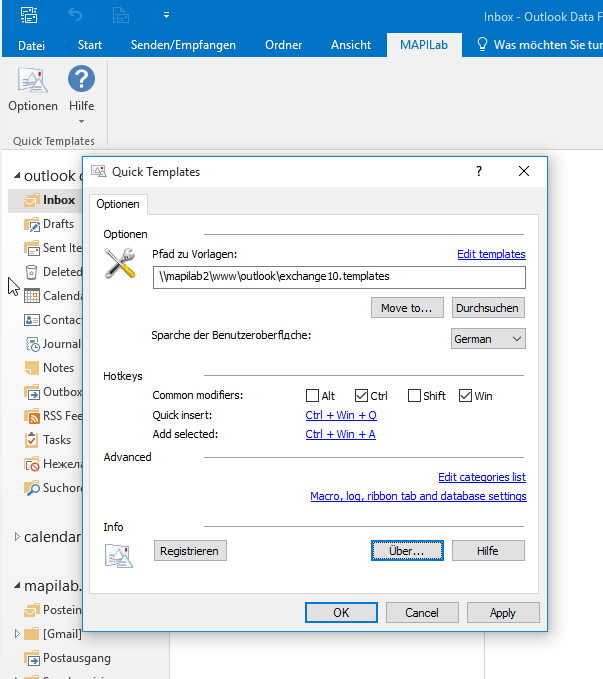Switch to the Ordner tab
Image resolution: width=603 pixels, height=679 pixels.
click(x=283, y=45)
